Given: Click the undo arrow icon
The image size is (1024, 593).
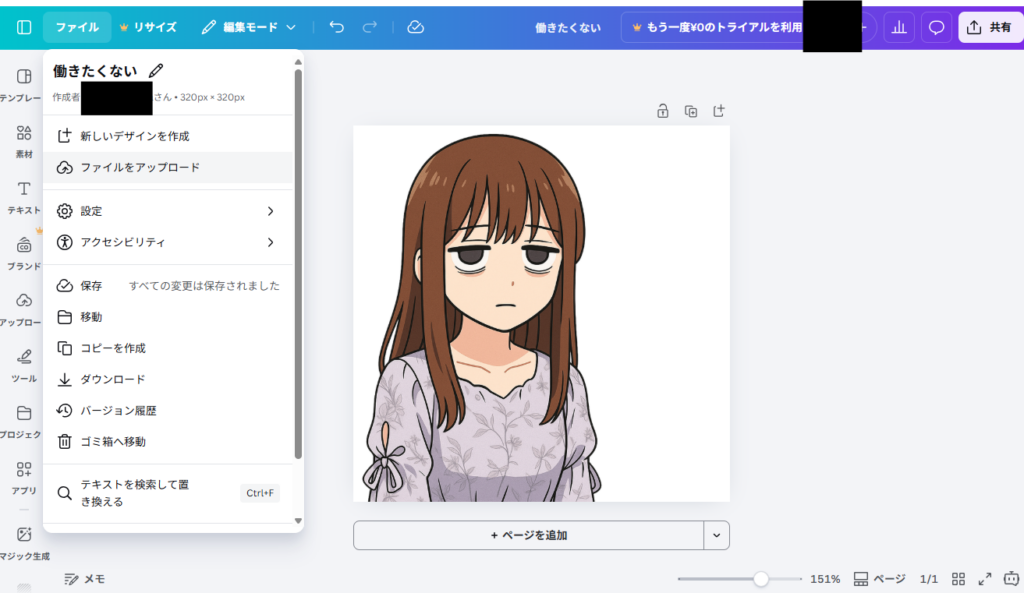Looking at the screenshot, I should pyautogui.click(x=337, y=27).
